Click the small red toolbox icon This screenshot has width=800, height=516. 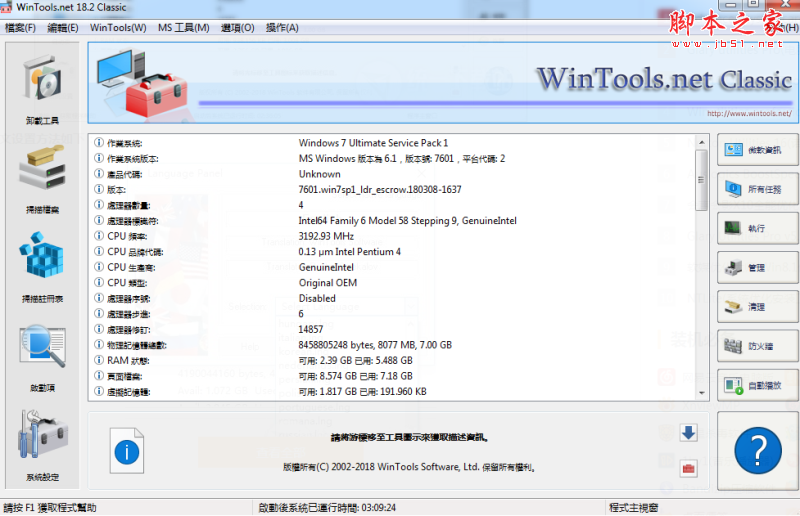[688, 468]
